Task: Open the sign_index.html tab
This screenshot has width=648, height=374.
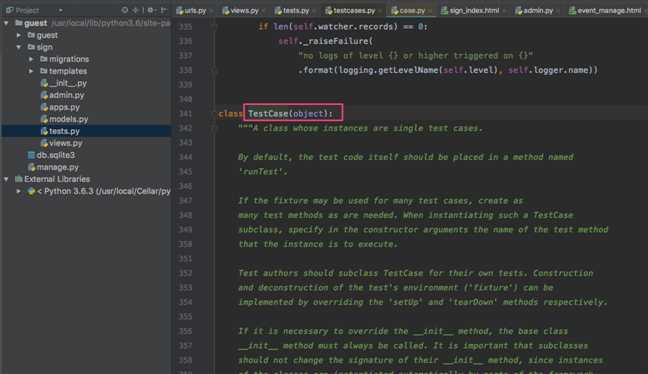Action: point(470,11)
